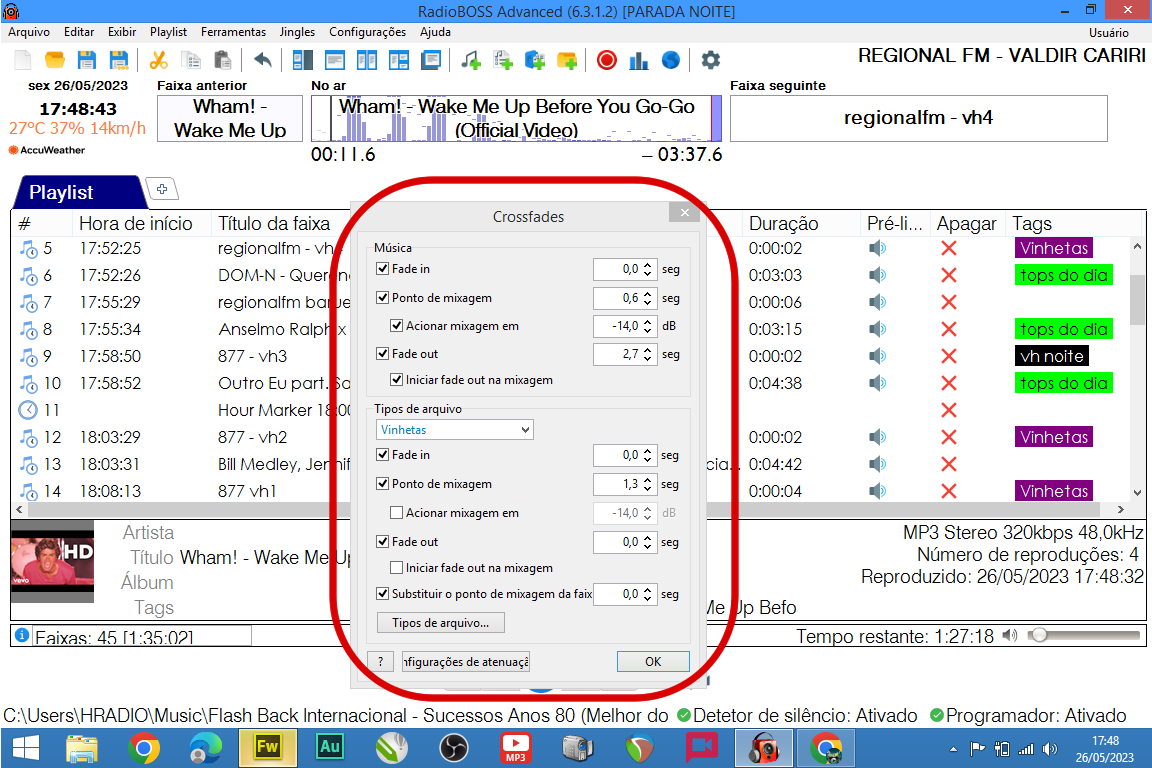Start recording with the red record icon
The image size is (1152, 768).
pyautogui.click(x=607, y=60)
